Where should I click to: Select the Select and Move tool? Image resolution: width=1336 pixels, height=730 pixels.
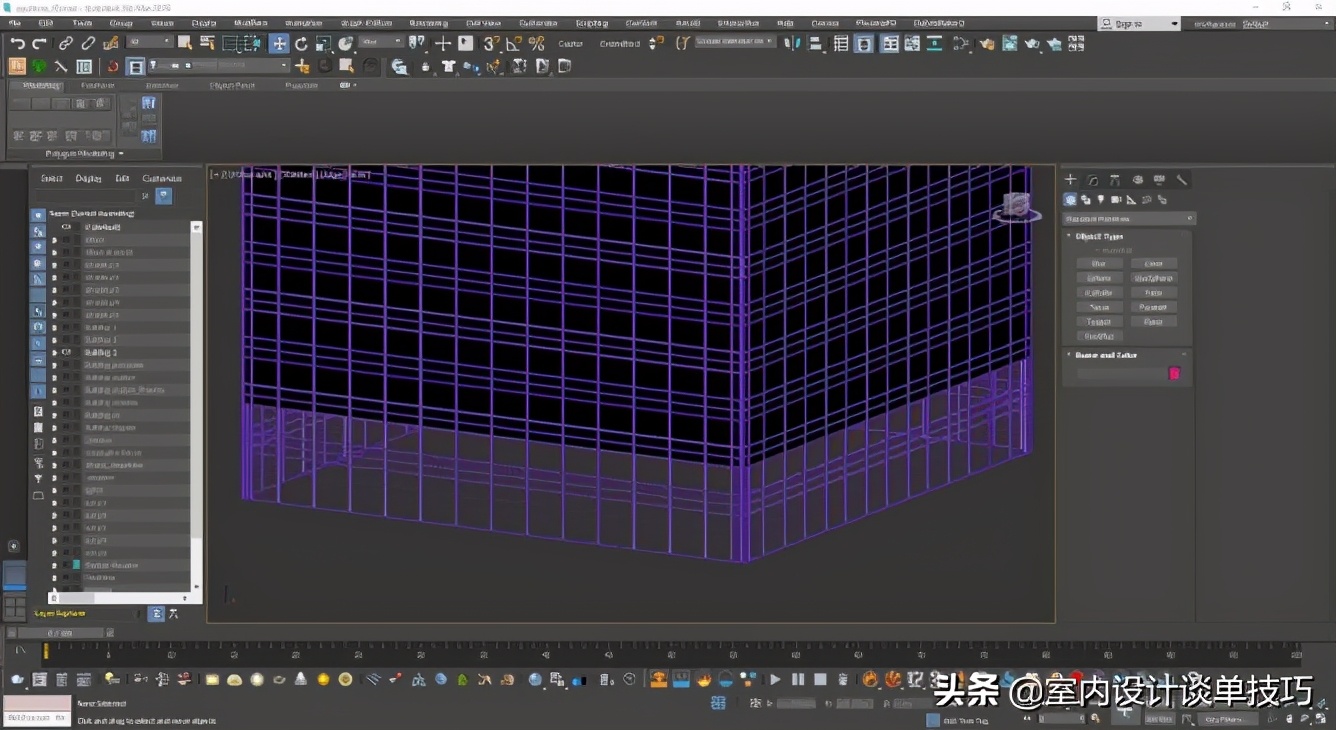coord(279,44)
